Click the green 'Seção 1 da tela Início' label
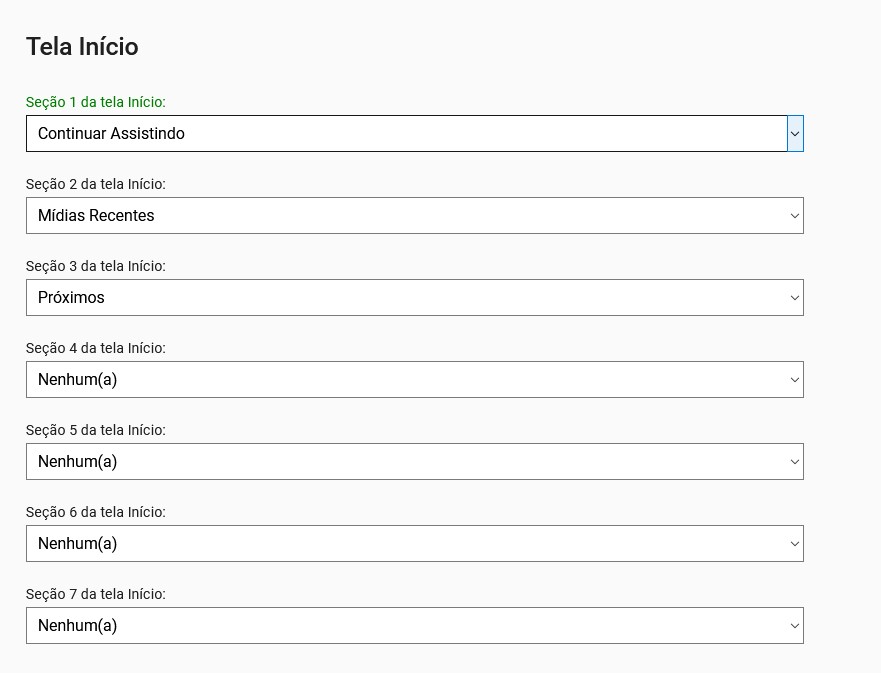Viewport: 881px width, 673px height. [x=96, y=102]
